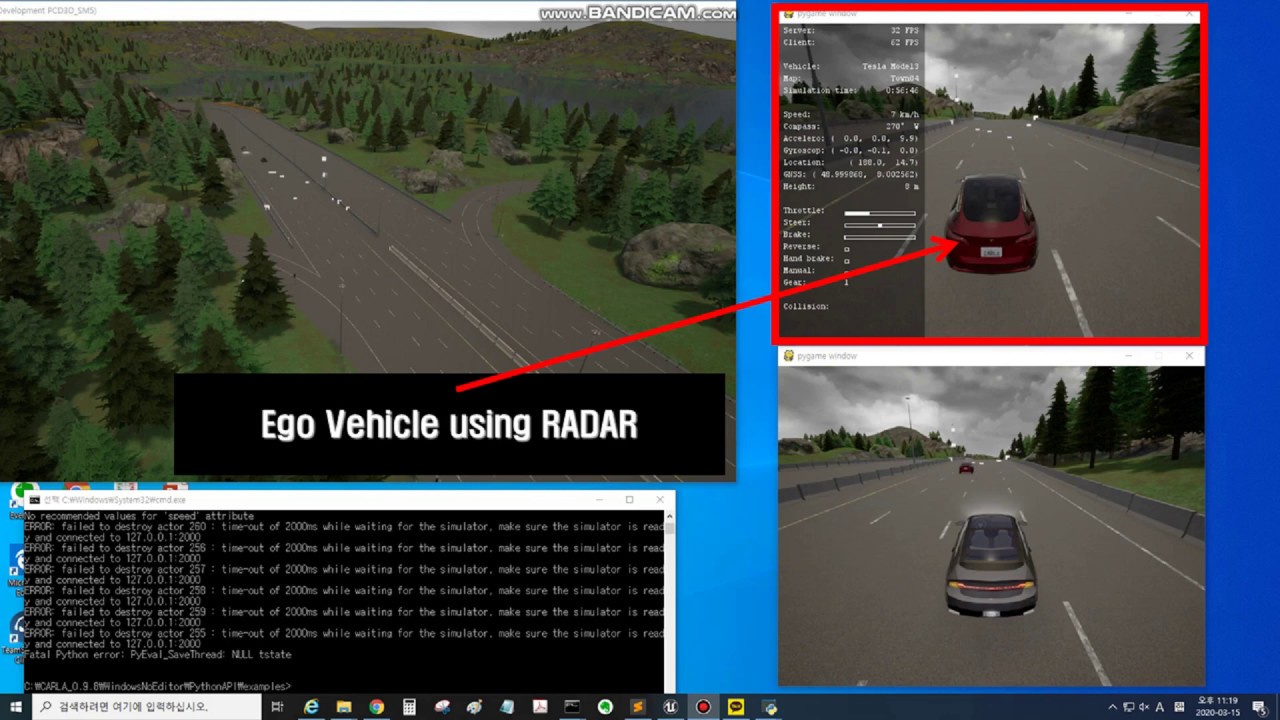Click the cmd.exe window title text

click(115, 499)
